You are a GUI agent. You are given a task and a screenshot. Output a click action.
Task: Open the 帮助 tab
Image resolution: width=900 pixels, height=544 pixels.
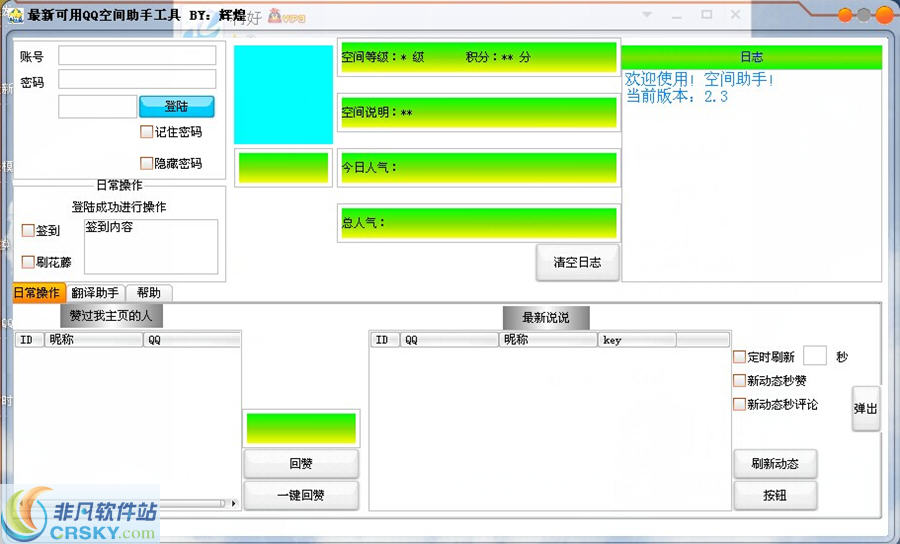(x=149, y=293)
